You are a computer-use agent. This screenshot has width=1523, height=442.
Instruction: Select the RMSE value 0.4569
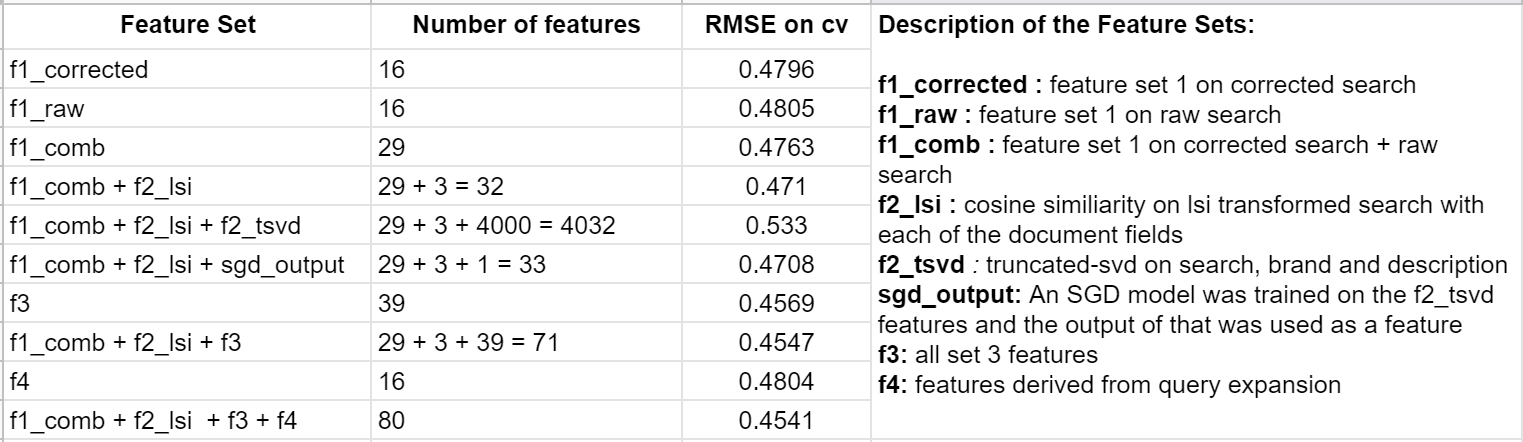click(x=776, y=303)
